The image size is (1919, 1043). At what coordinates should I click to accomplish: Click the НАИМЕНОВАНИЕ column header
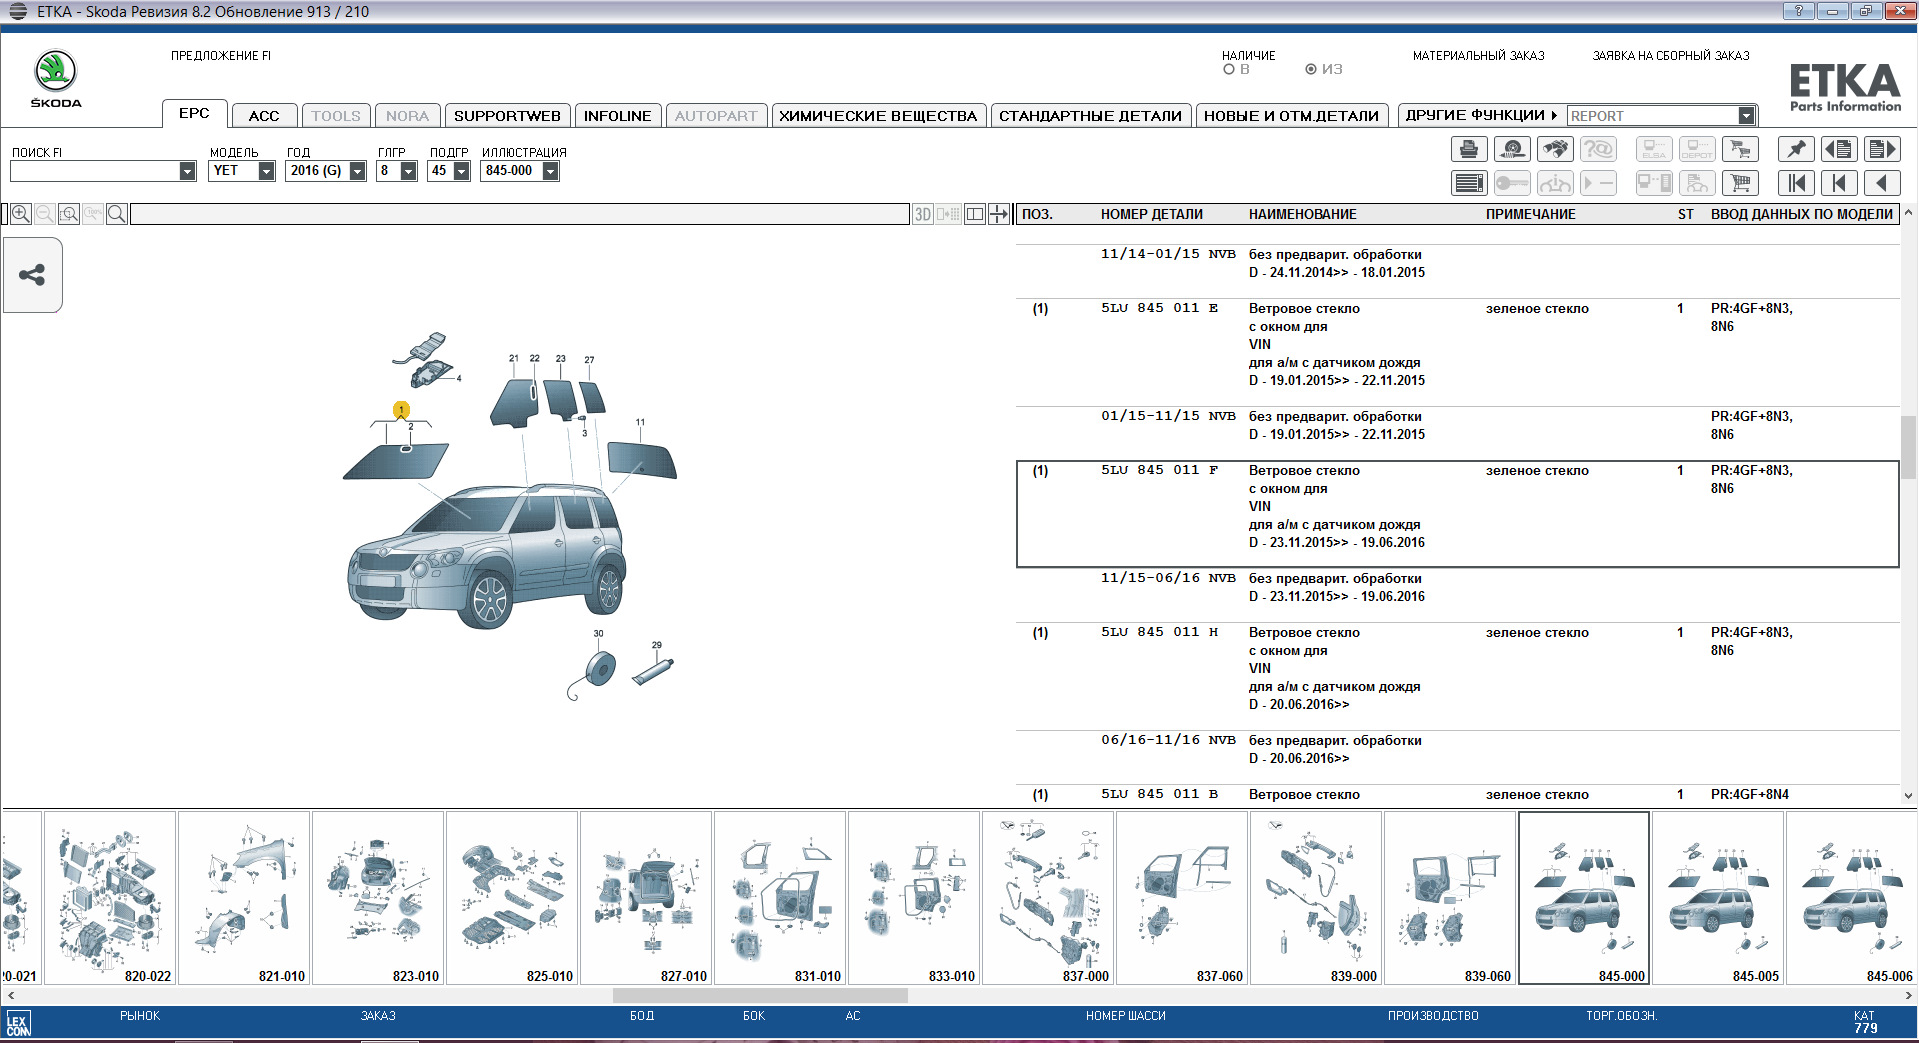(x=1302, y=214)
